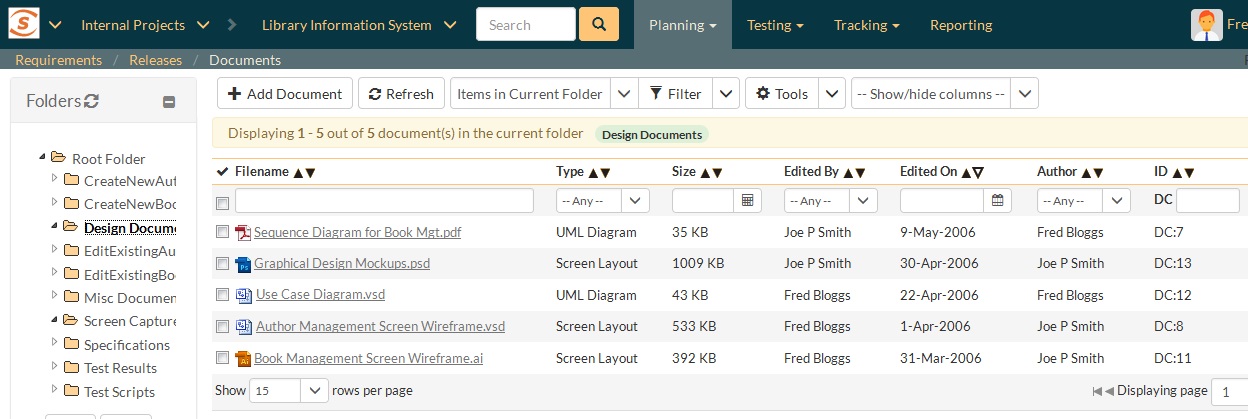Select the Use Case Diagram.vsd checkbox
The width and height of the screenshot is (1248, 419).
(x=223, y=295)
